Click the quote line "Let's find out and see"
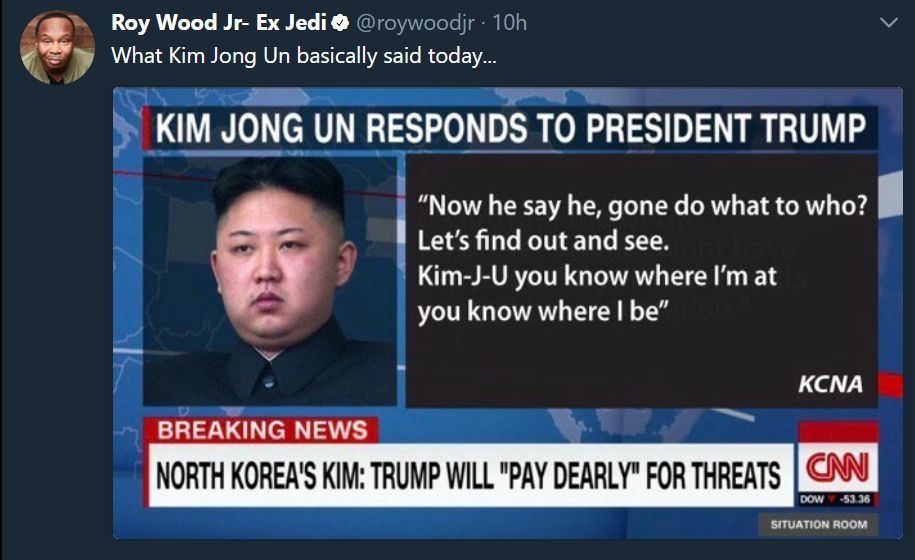 [543, 240]
